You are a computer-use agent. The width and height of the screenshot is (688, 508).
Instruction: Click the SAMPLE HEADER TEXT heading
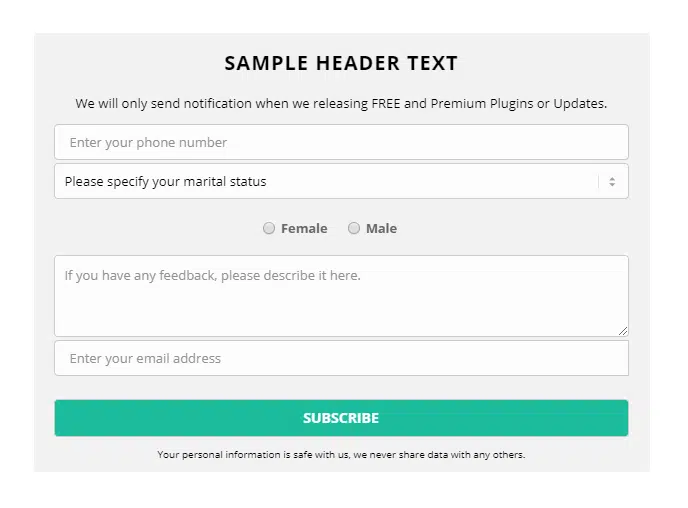pos(341,64)
